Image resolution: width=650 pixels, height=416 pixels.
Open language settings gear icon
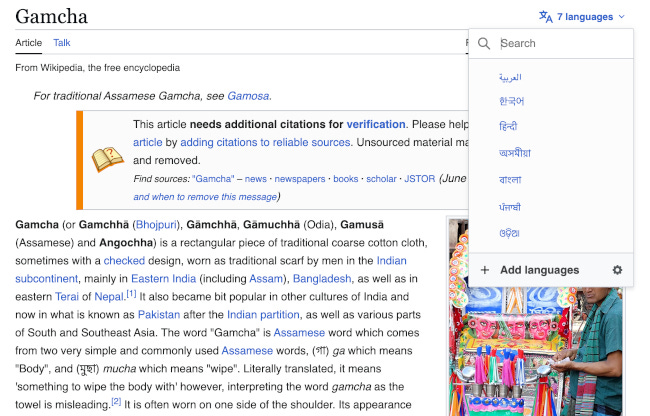(617, 270)
